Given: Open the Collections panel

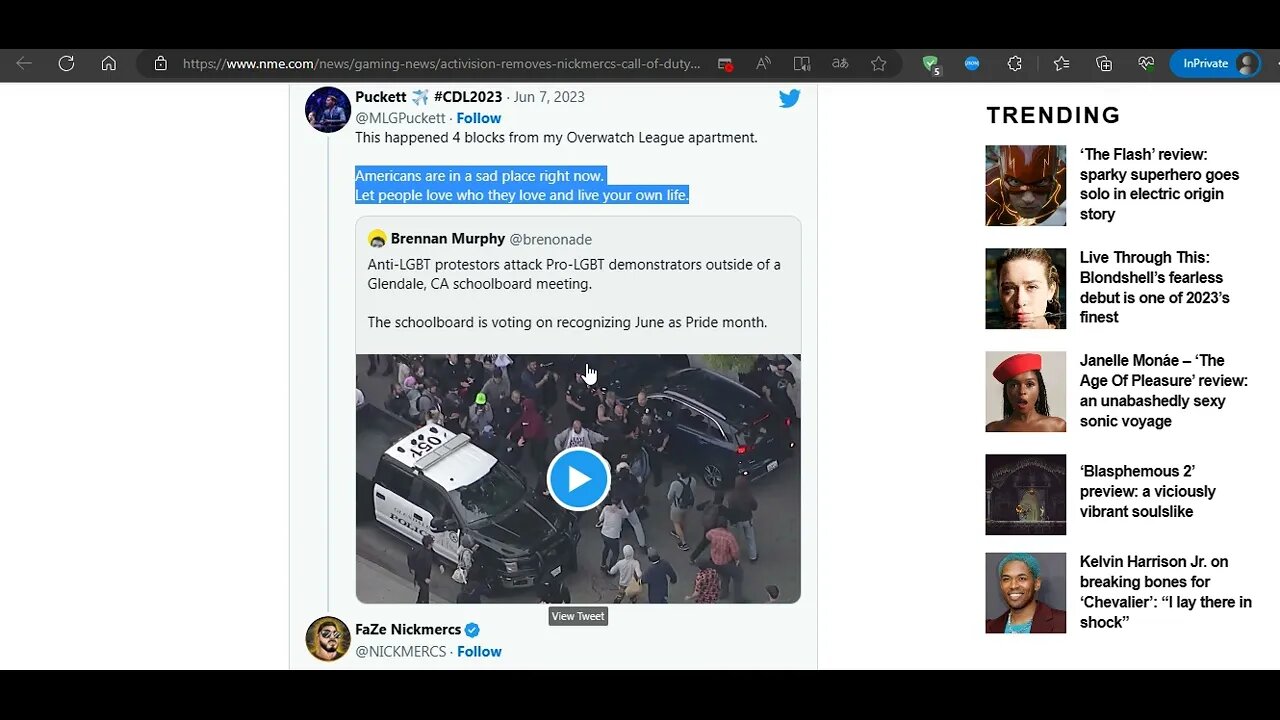Looking at the screenshot, I should (x=1104, y=64).
